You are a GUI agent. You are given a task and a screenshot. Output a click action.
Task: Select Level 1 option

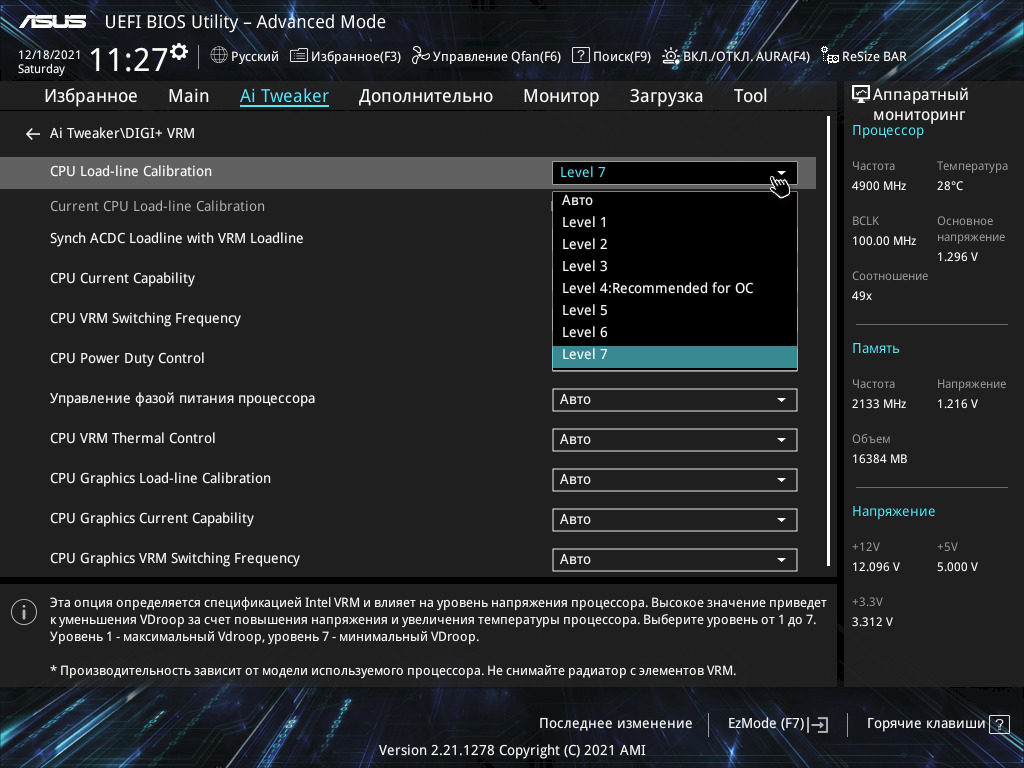[x=675, y=222]
